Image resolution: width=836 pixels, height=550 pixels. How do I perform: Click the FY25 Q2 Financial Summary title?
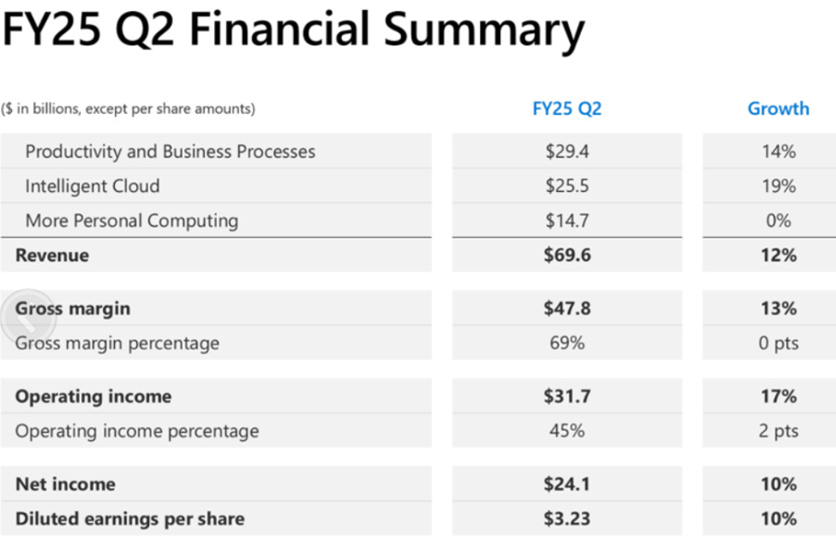pos(292,32)
